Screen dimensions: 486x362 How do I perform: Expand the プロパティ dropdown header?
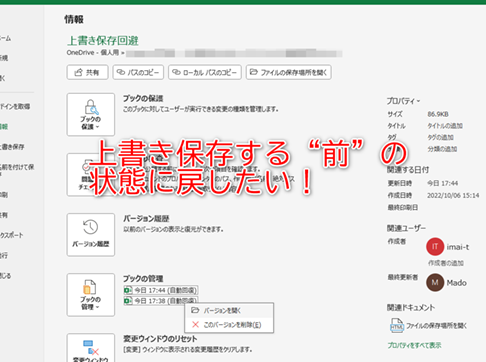click(x=403, y=101)
